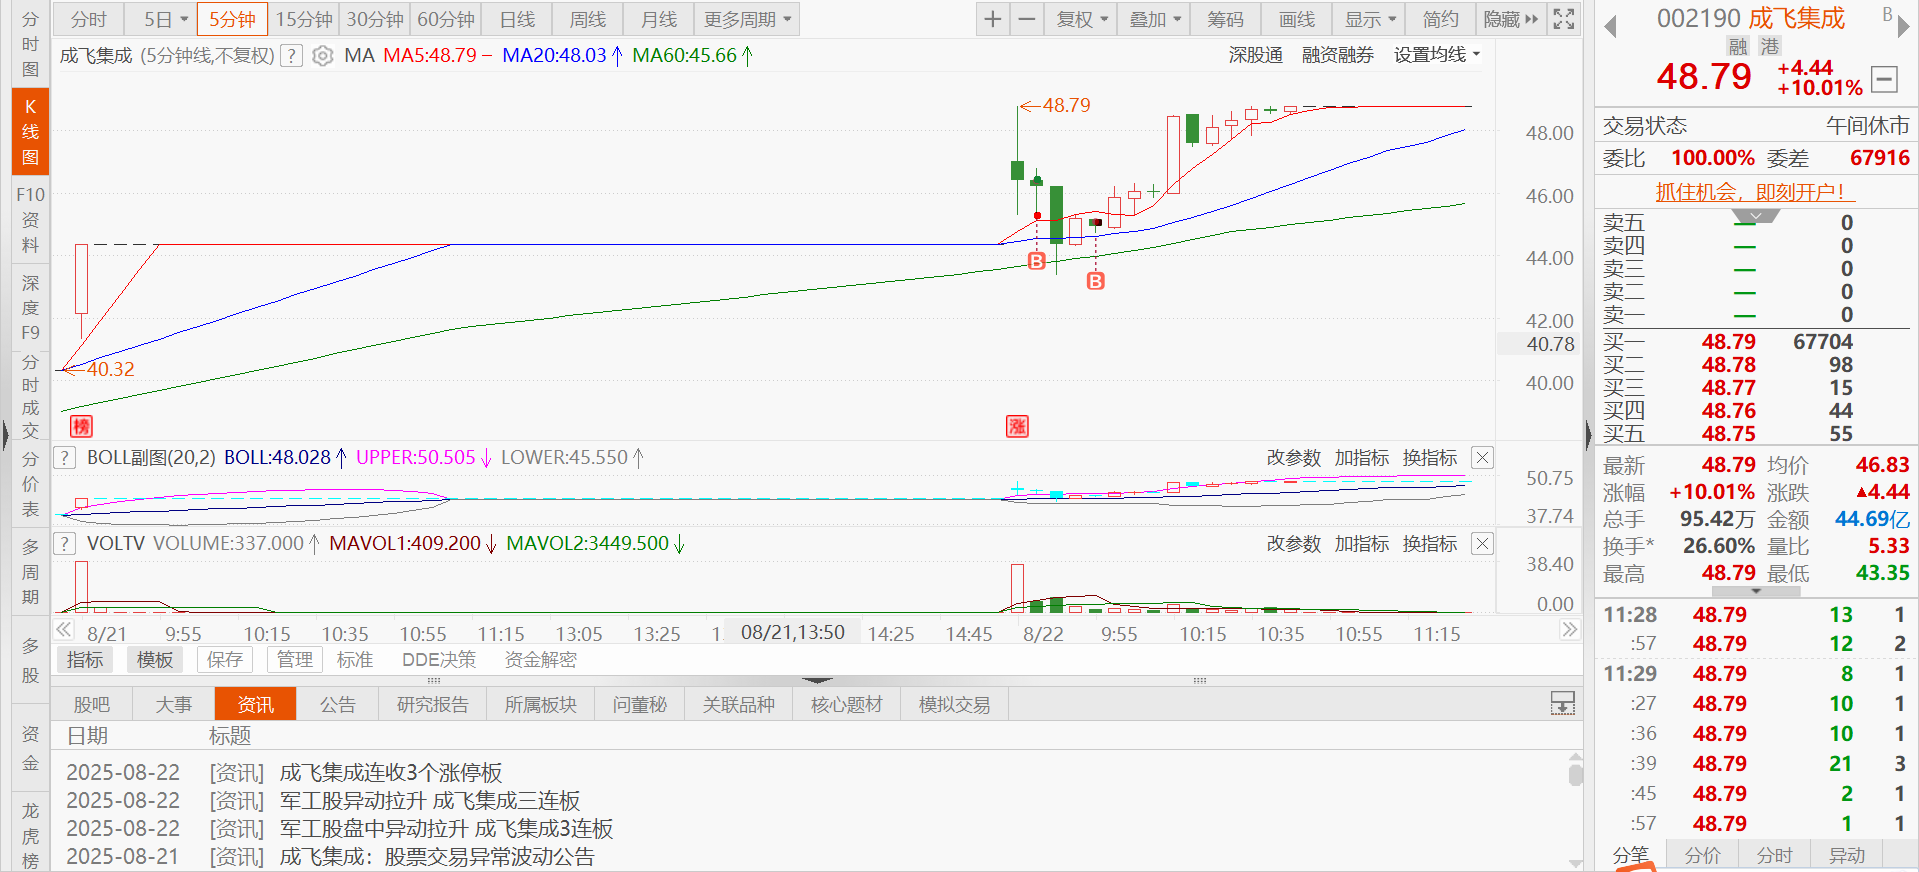Image resolution: width=1919 pixels, height=872 pixels.
Task: Switch to 研究报告 tab
Action: click(x=432, y=704)
